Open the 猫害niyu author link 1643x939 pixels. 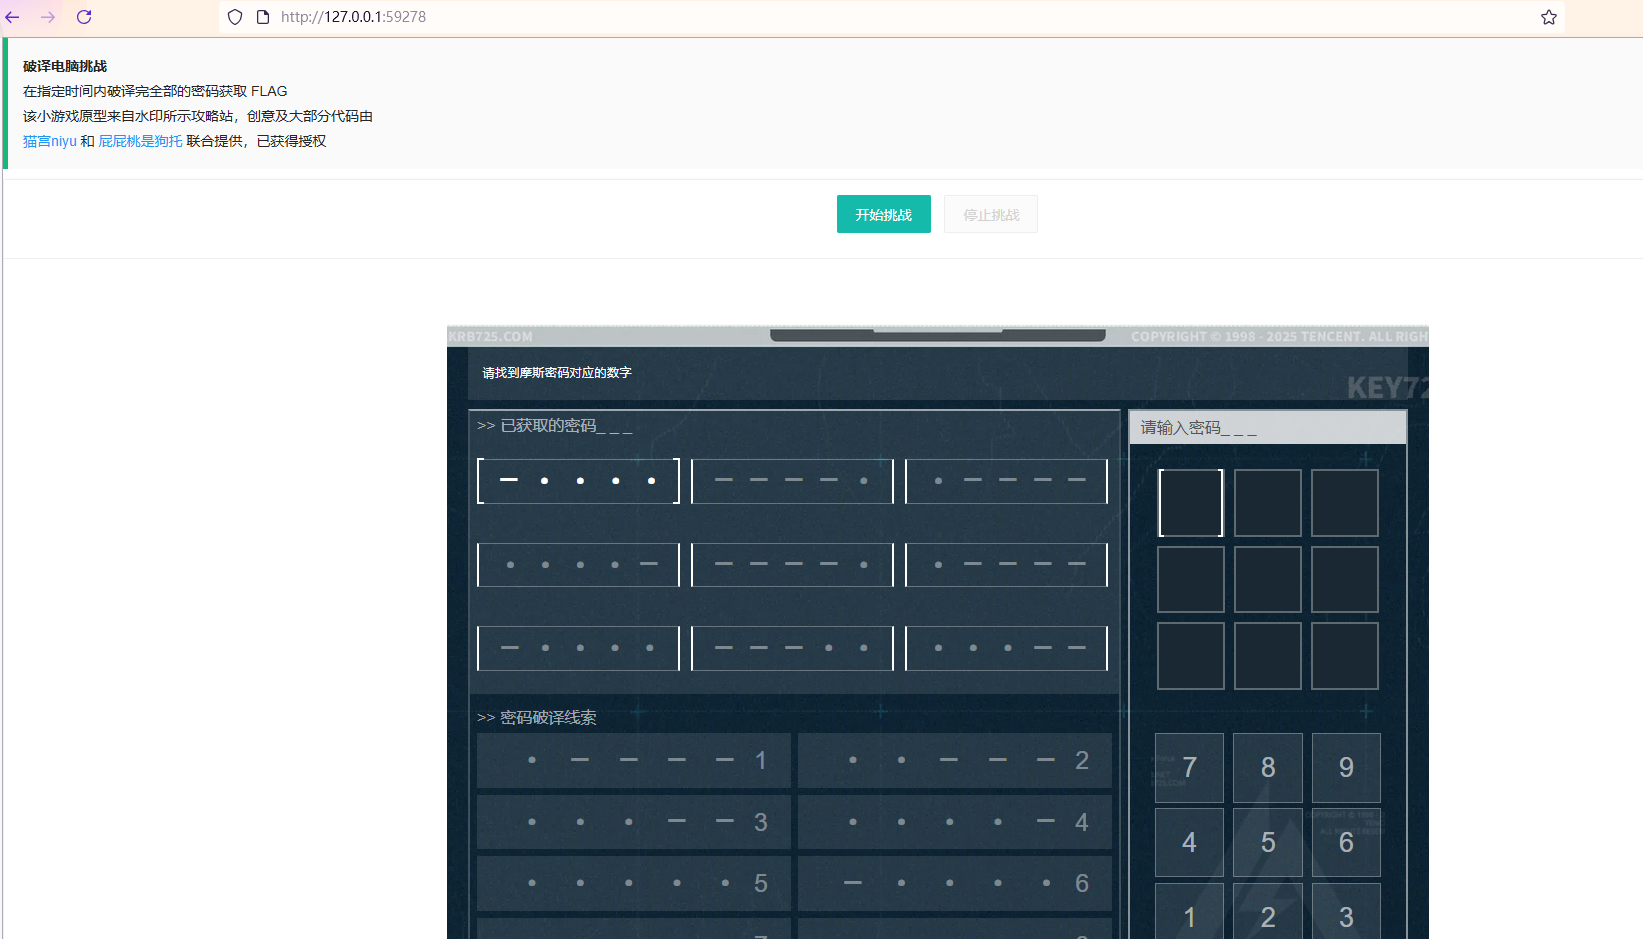50,141
